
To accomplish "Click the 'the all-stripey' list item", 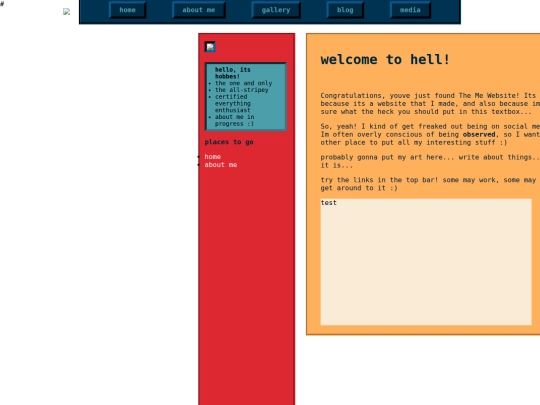I will point(241,90).
